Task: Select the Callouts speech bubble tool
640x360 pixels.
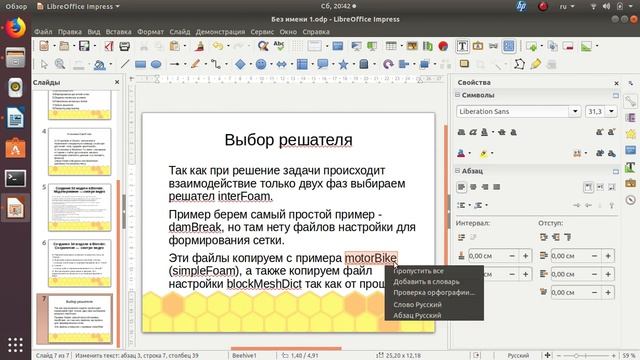Action: [x=323, y=64]
